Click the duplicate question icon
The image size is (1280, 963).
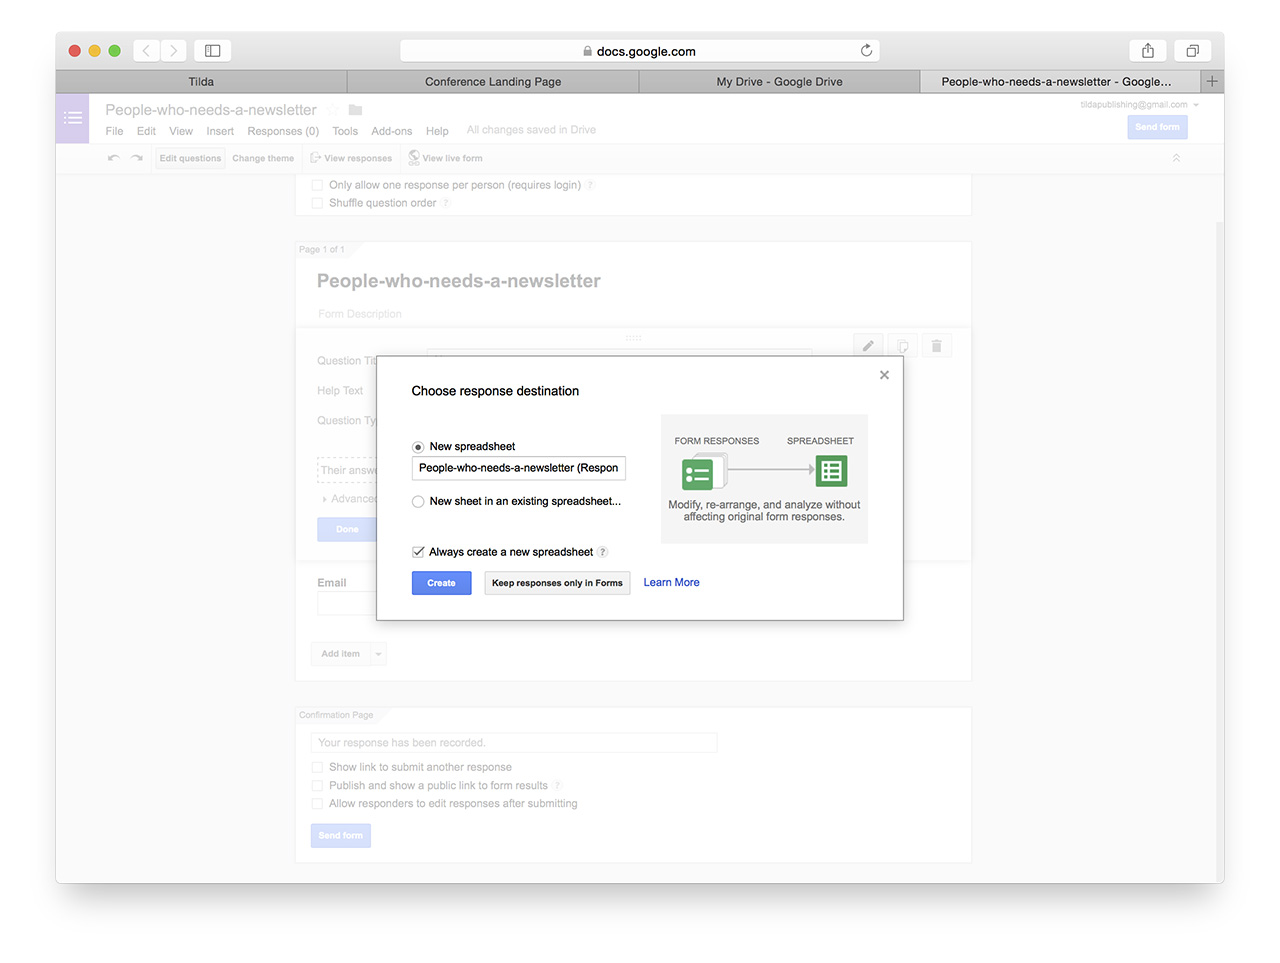[x=902, y=346]
